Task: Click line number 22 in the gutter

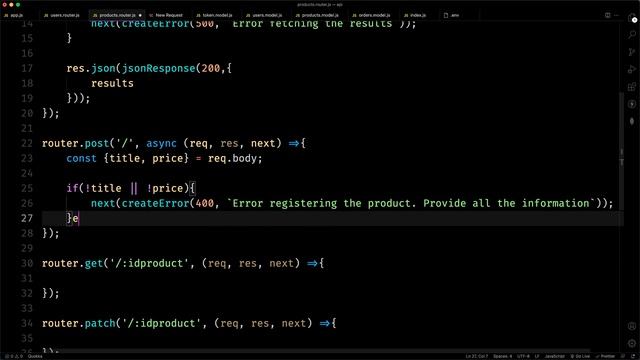Action: (27, 143)
